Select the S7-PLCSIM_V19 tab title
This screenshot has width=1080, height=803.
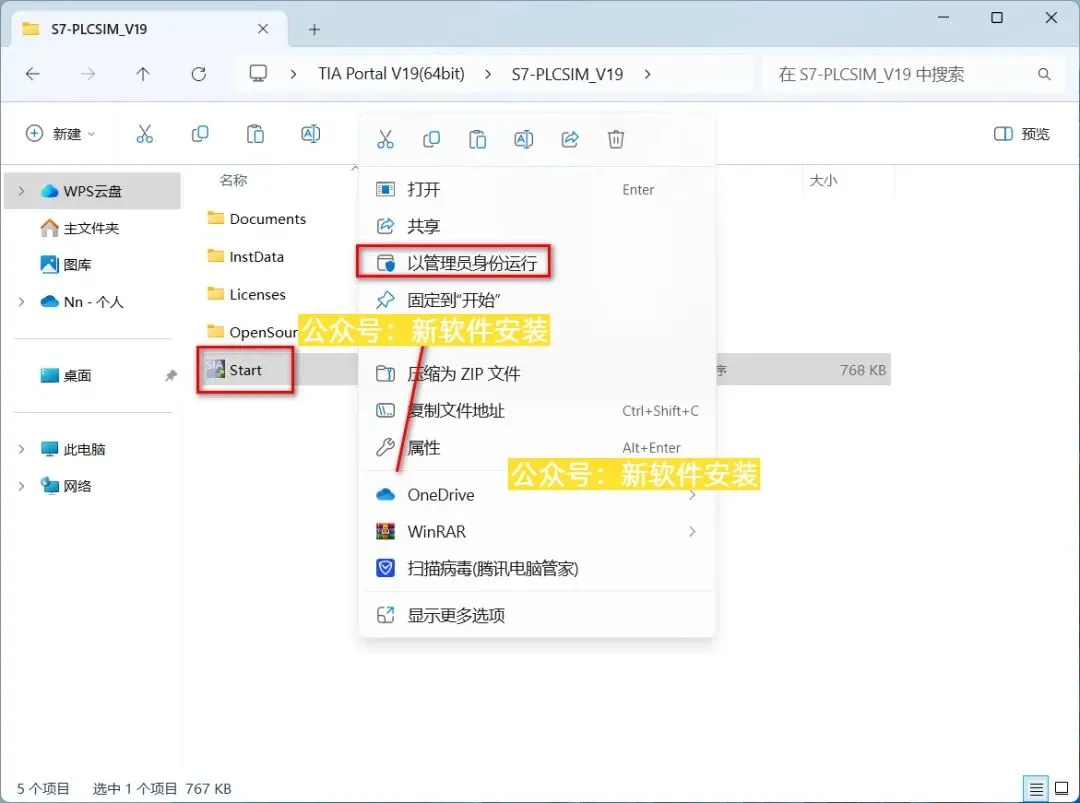[x=99, y=29]
